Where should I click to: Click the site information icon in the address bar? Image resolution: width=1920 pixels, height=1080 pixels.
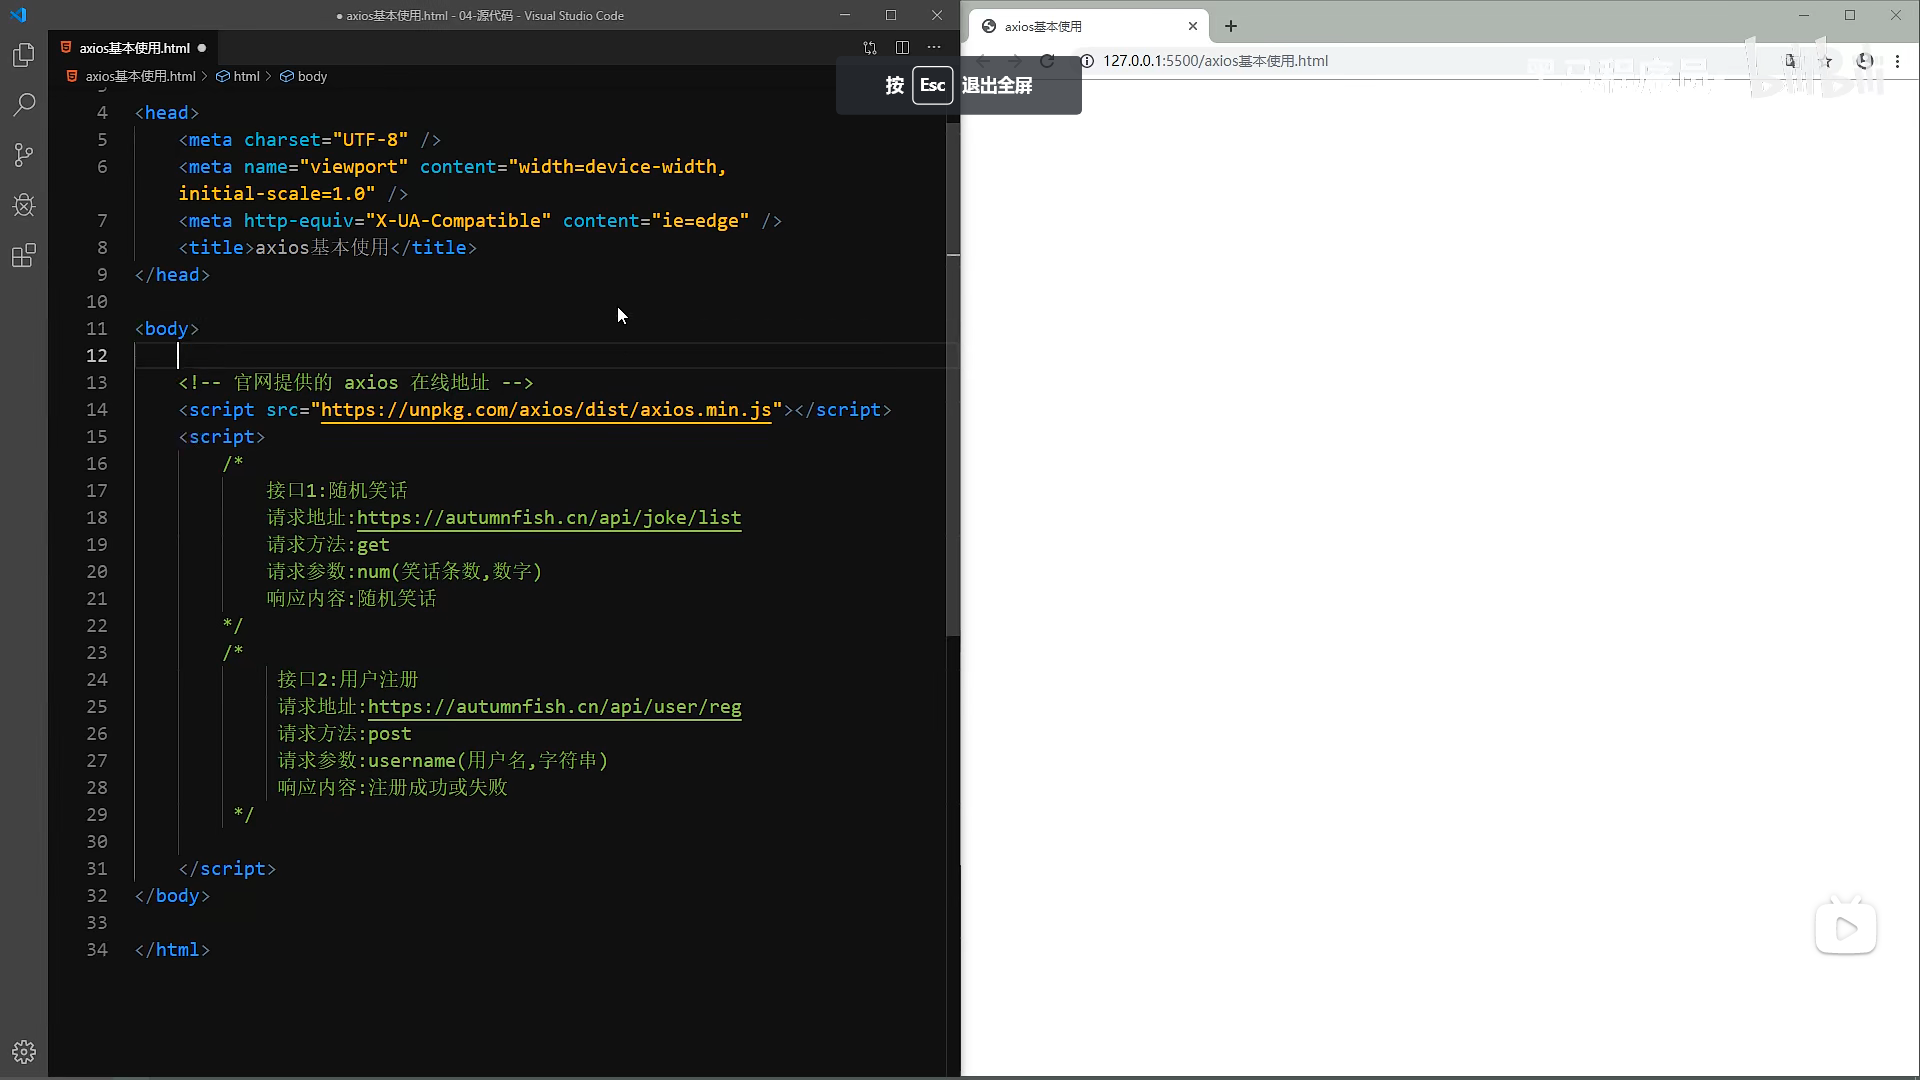pos(1087,61)
